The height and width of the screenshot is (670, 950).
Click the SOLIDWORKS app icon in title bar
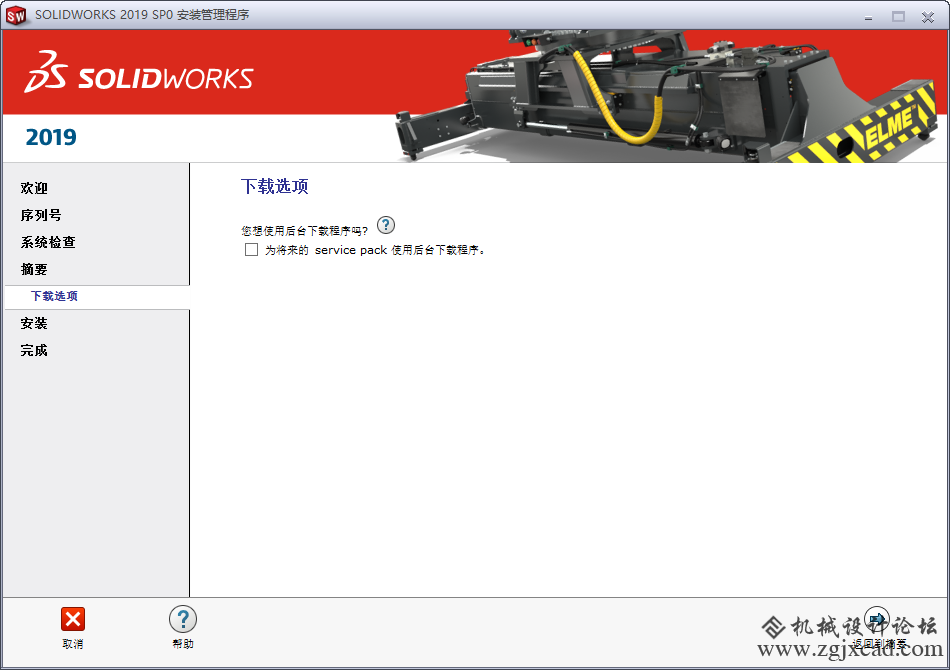[x=16, y=16]
